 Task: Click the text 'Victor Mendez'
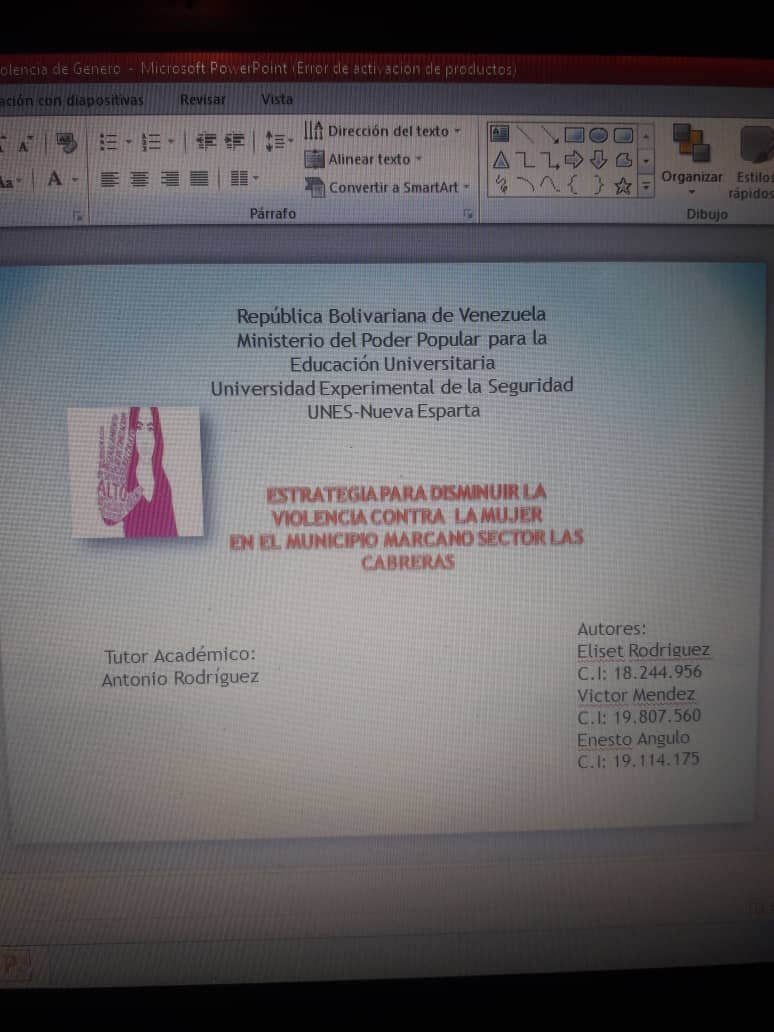coord(636,695)
